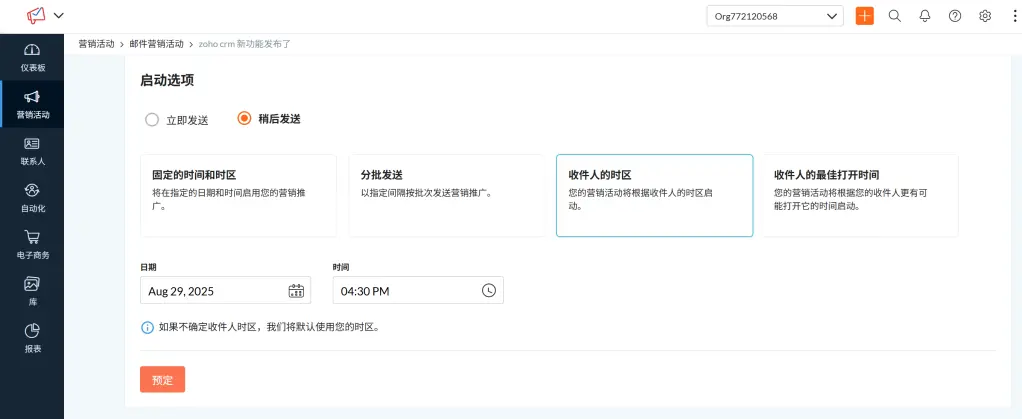Navigate to 邮件营销活动 breadcrumb link
Screen dimensions: 1022x419
157,44
